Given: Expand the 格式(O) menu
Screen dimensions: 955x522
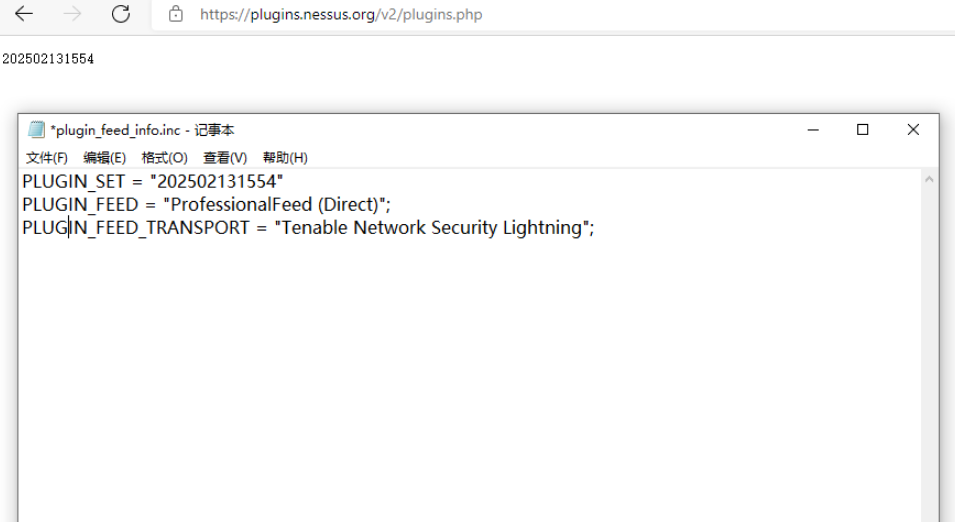Looking at the screenshot, I should 164,157.
